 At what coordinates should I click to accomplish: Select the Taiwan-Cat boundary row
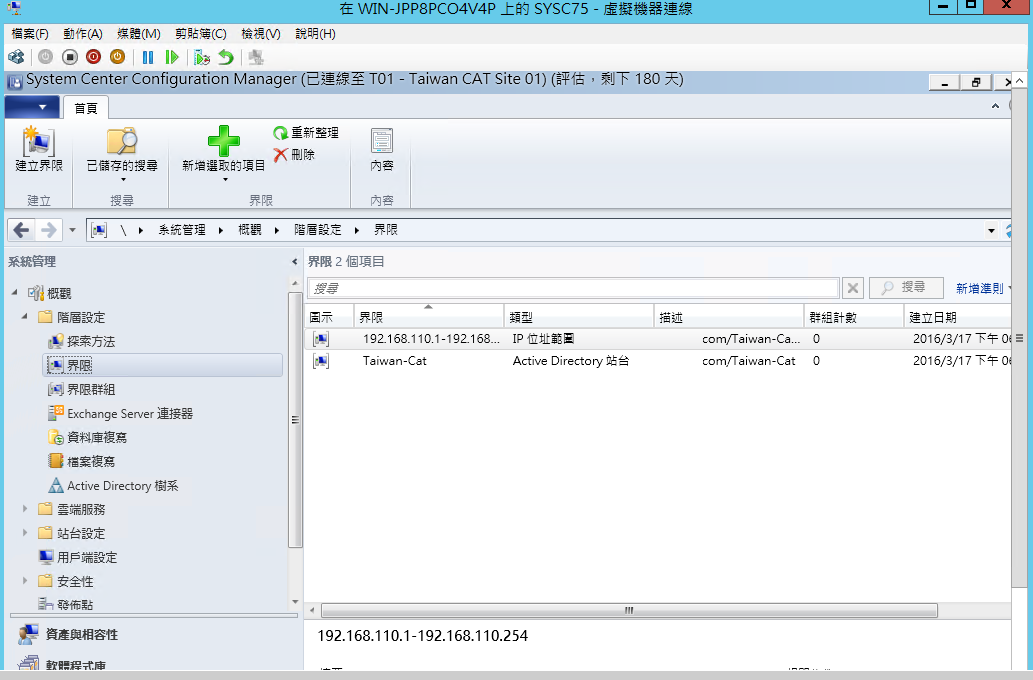[659, 361]
